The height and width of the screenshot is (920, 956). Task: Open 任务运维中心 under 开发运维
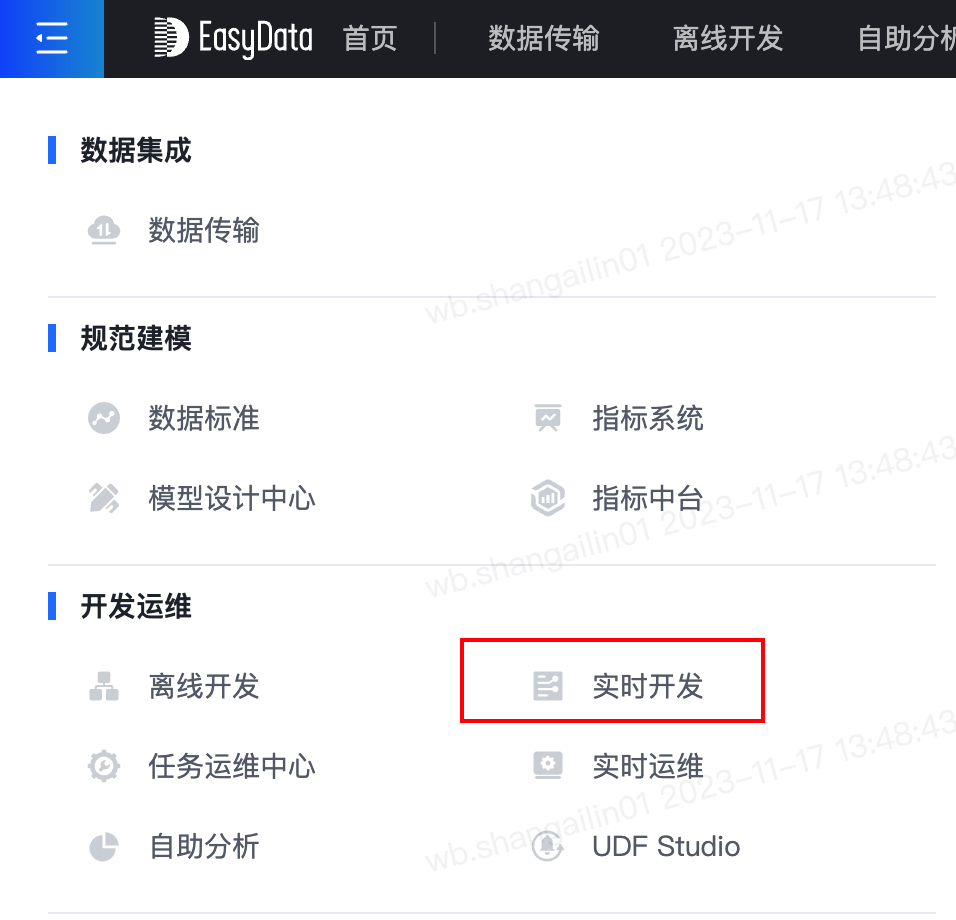[x=232, y=766]
